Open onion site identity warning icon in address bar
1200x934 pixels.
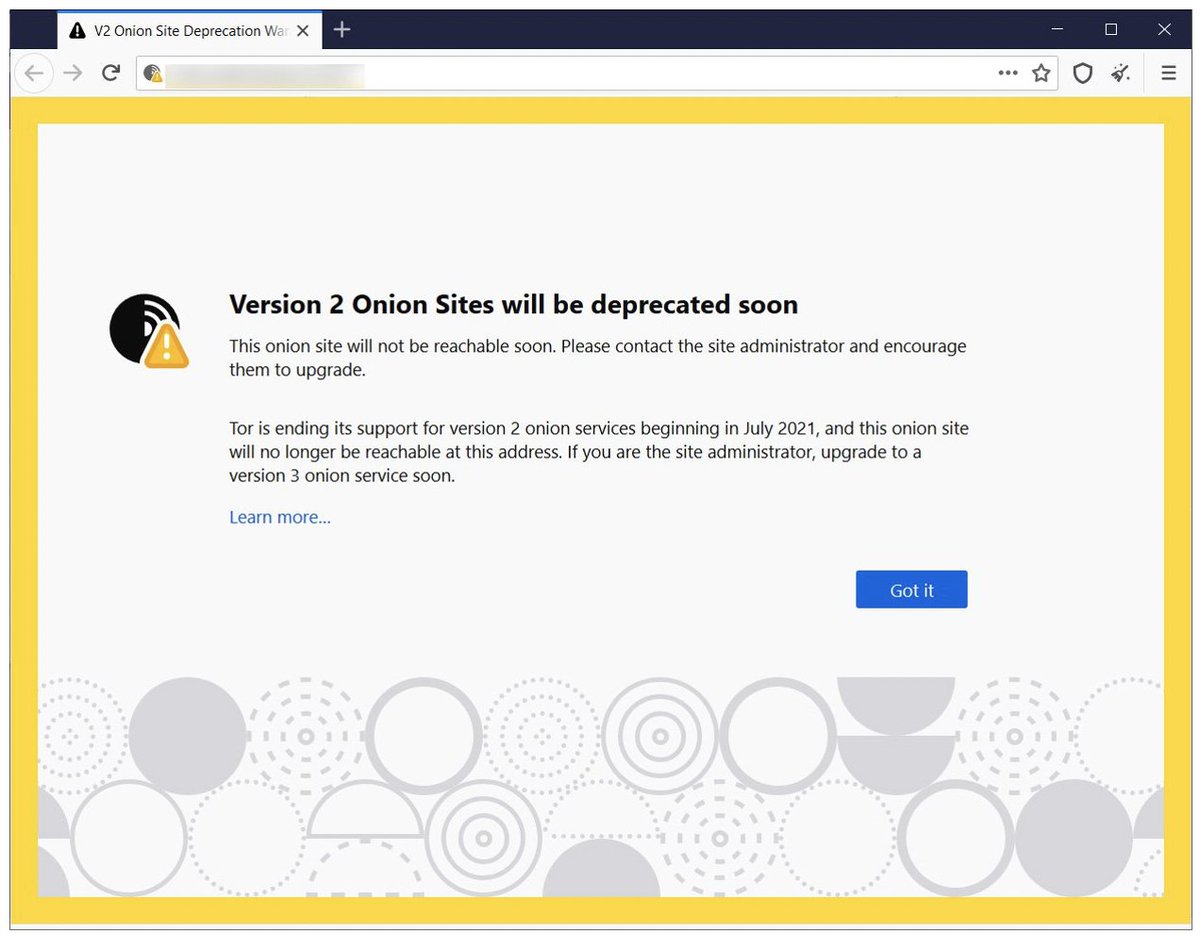pyautogui.click(x=152, y=73)
